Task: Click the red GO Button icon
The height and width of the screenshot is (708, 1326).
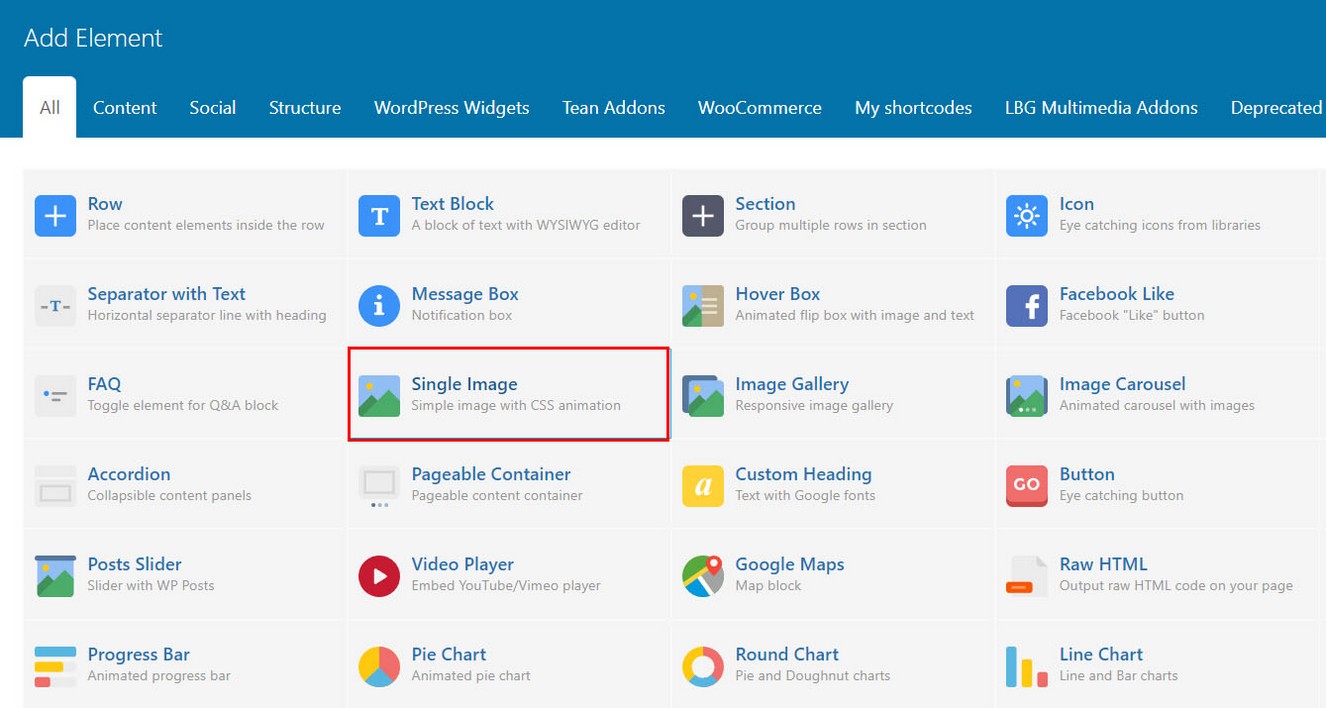Action: (1026, 486)
